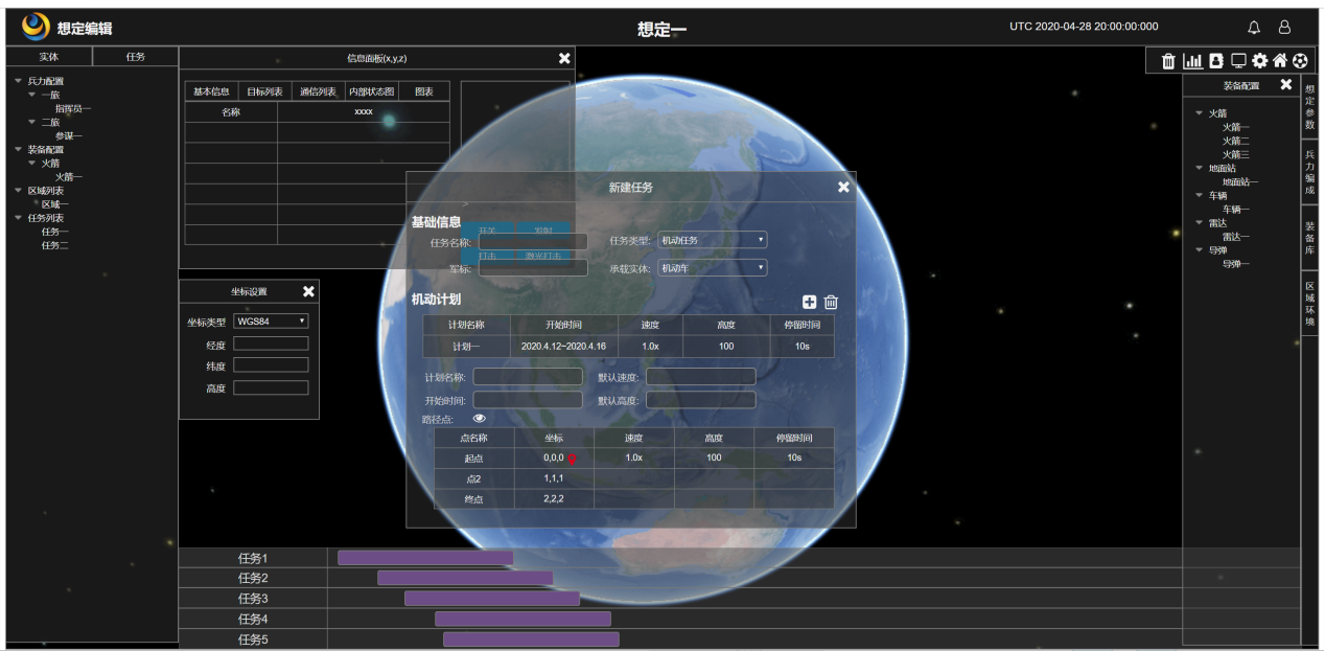This screenshot has height=656, width=1324.
Task: Add a new plan with the plus icon
Action: click(x=809, y=302)
